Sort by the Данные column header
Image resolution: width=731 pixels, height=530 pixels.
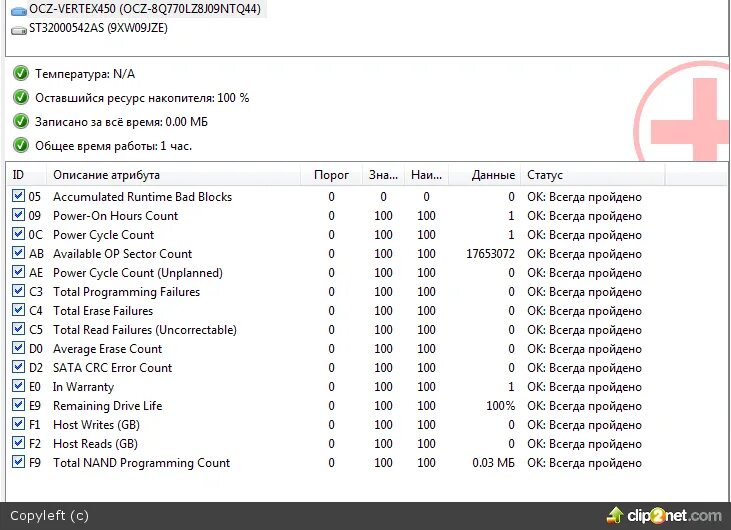coord(484,175)
